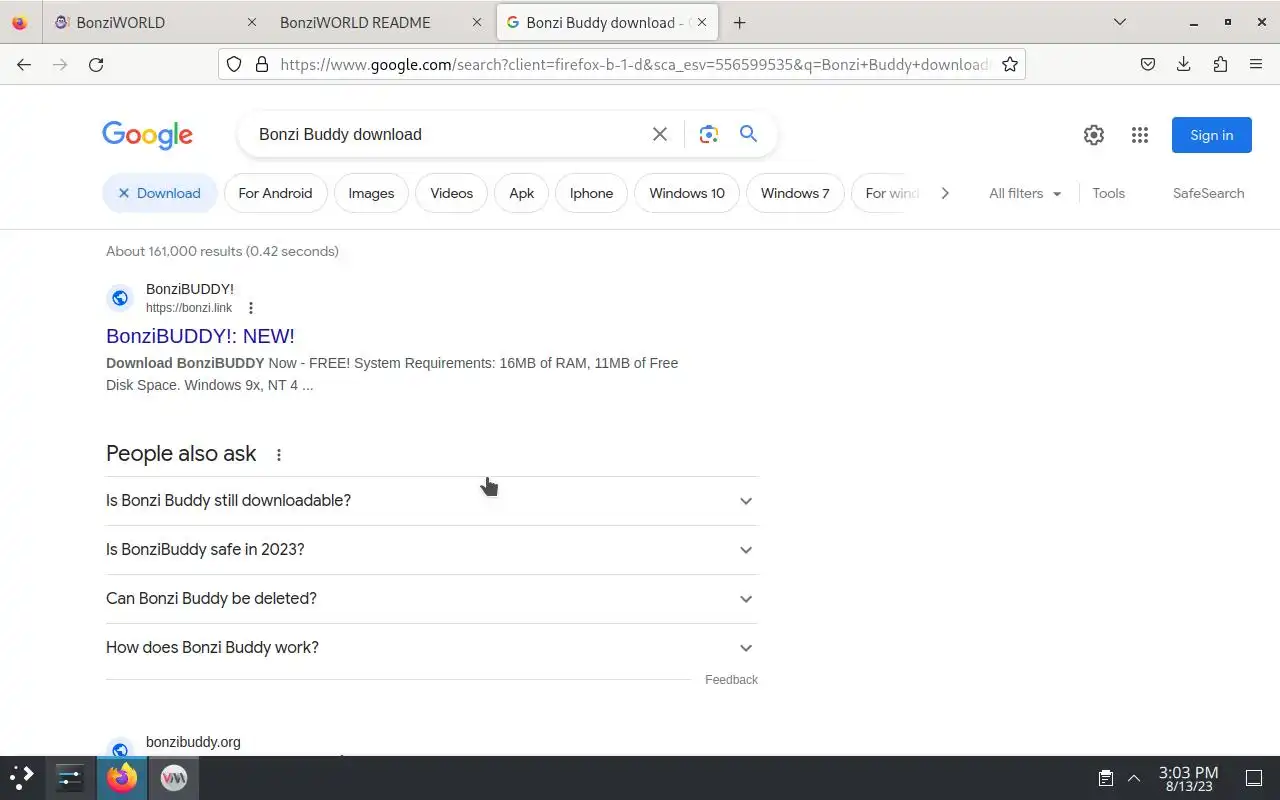Expand How does Bonzi Buddy work?
Viewport: 1280px width, 800px height.
(x=432, y=648)
